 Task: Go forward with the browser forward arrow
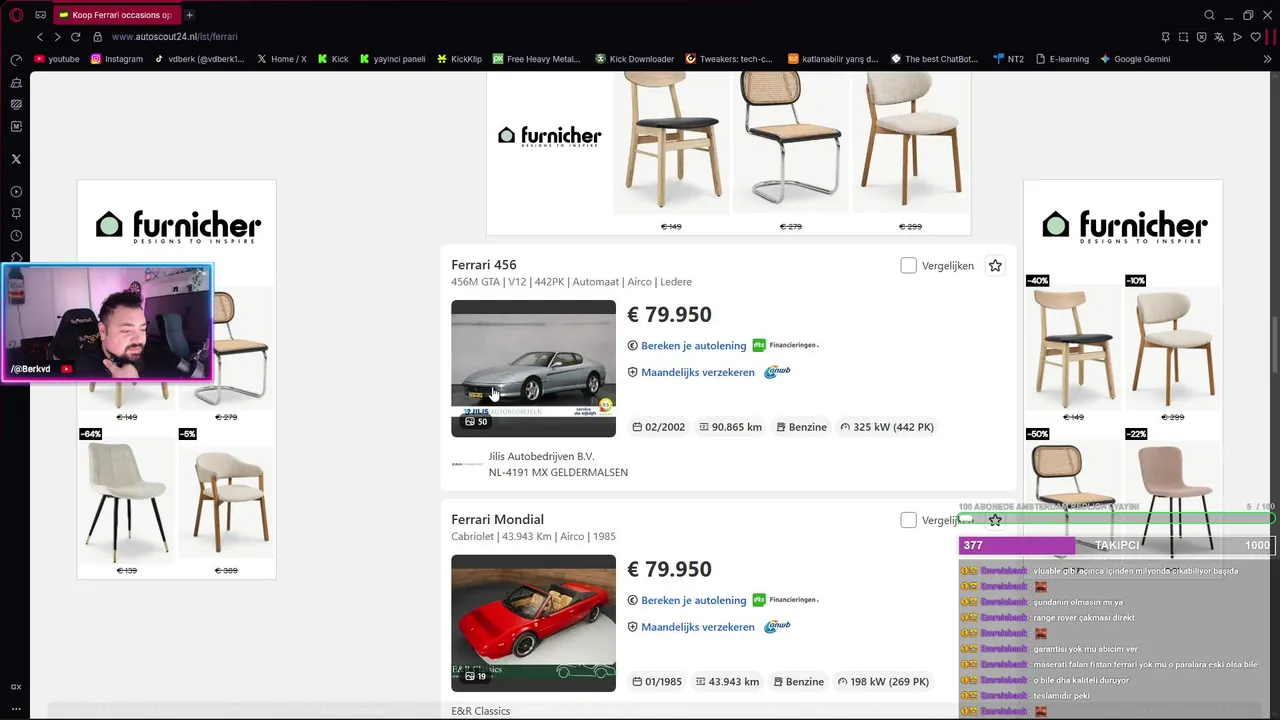[57, 37]
